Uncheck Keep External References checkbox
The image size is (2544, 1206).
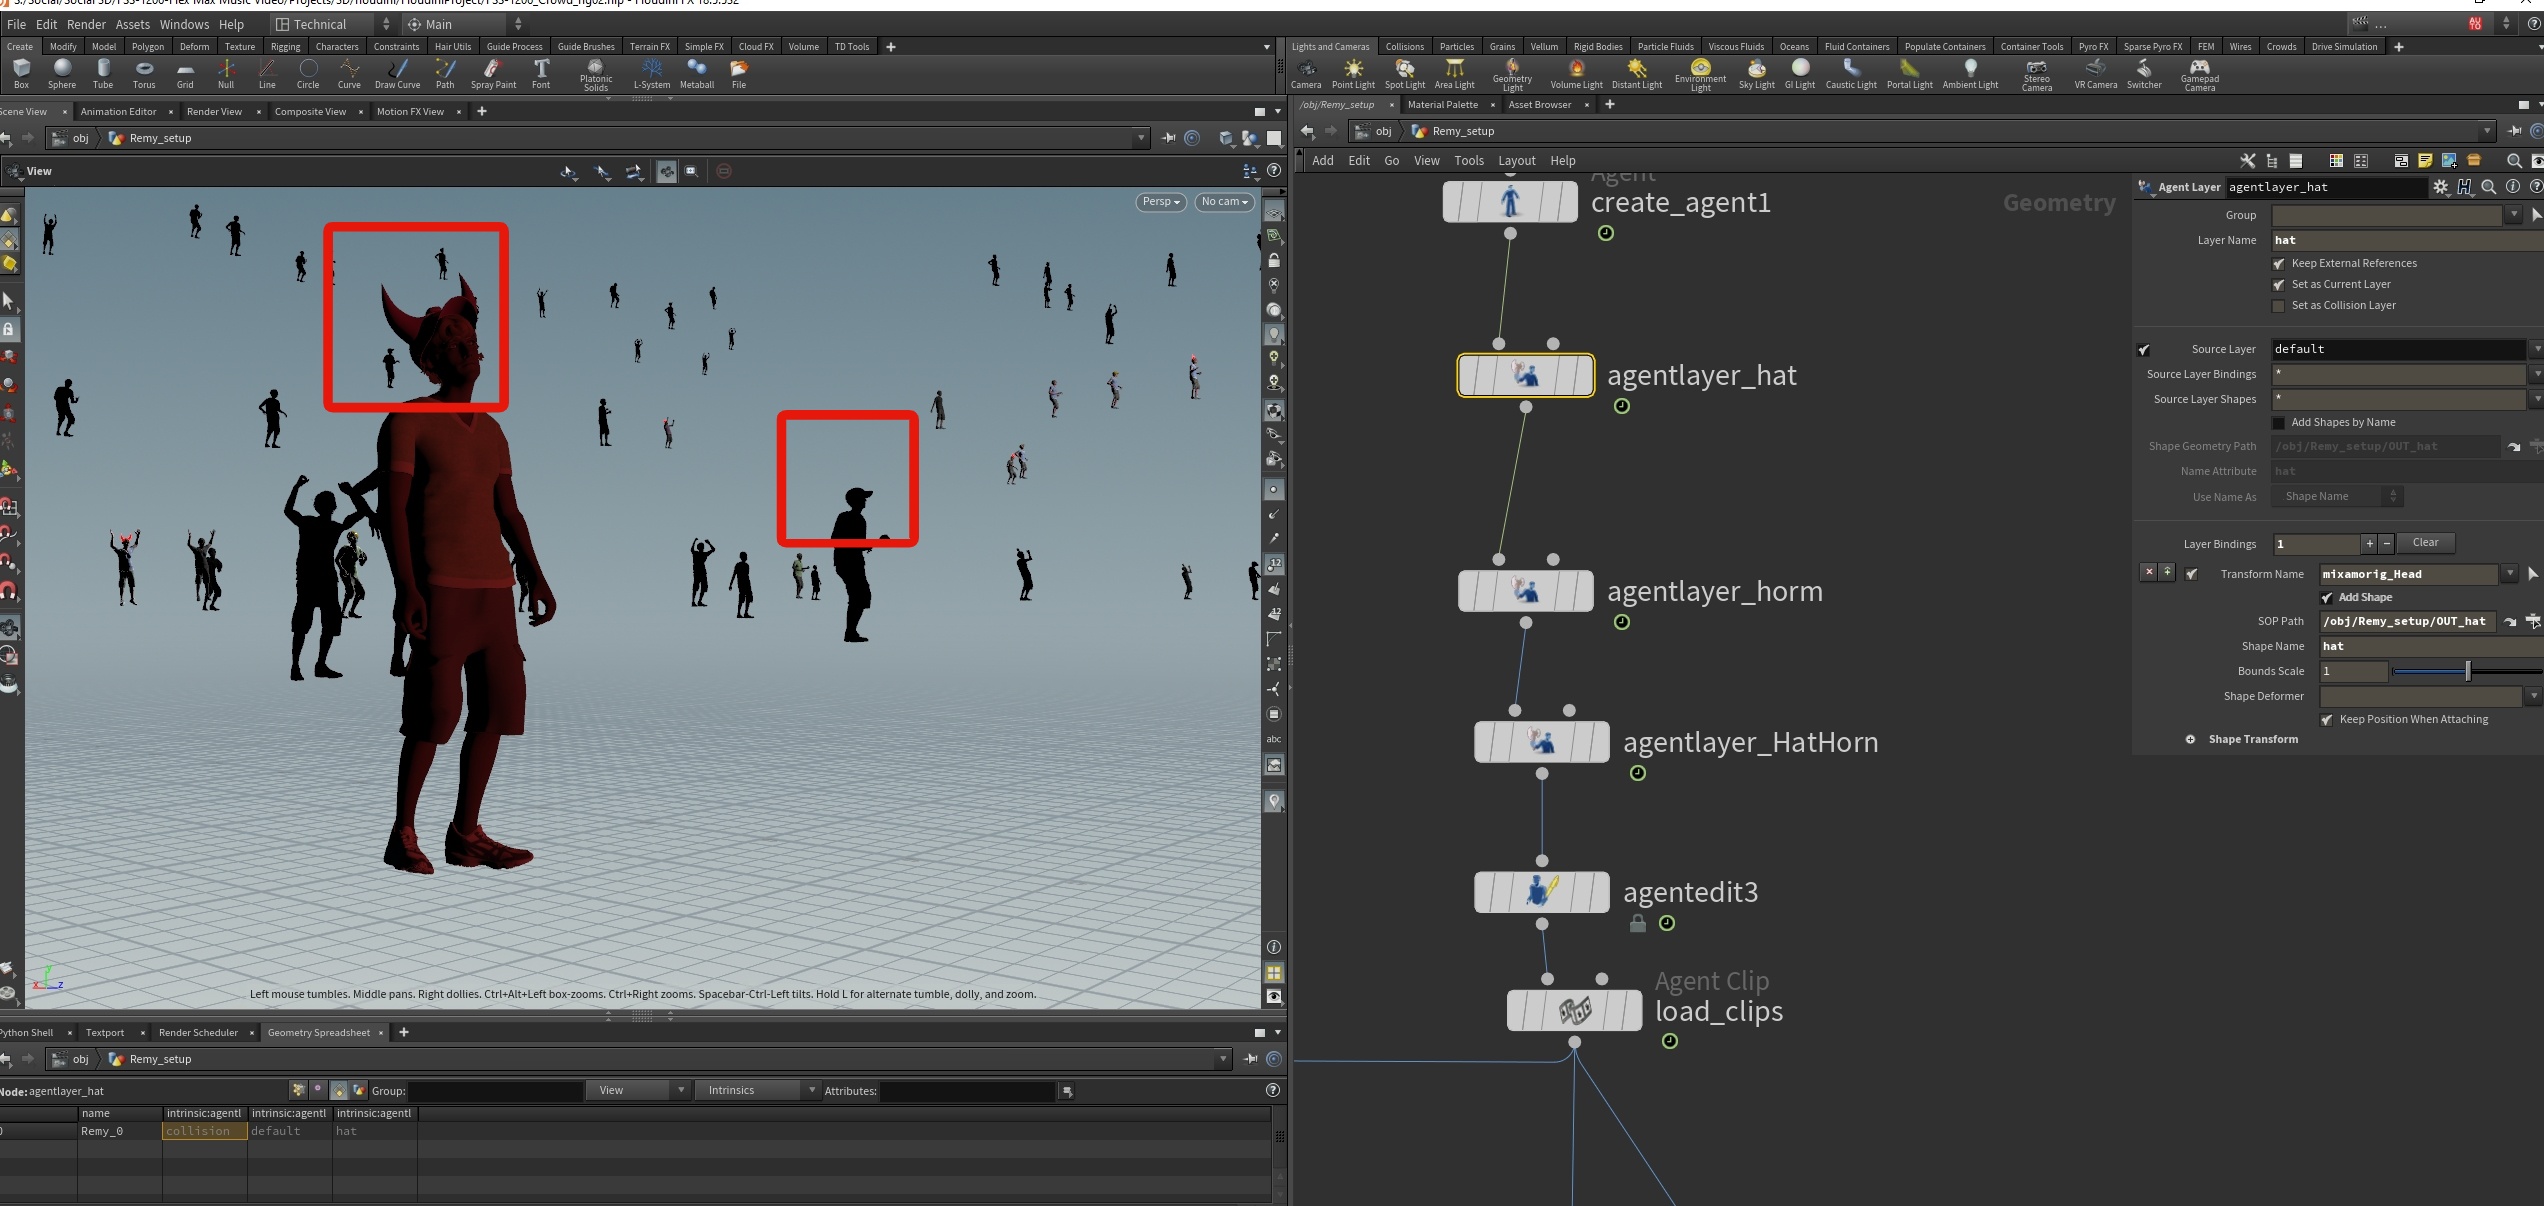(x=2278, y=264)
